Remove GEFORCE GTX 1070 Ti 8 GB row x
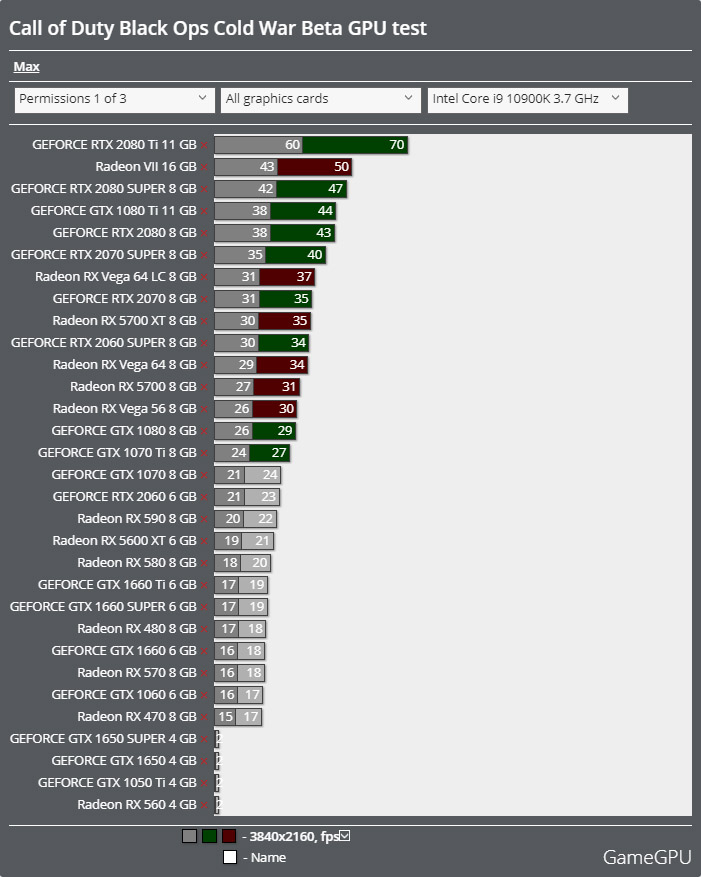 click(204, 453)
